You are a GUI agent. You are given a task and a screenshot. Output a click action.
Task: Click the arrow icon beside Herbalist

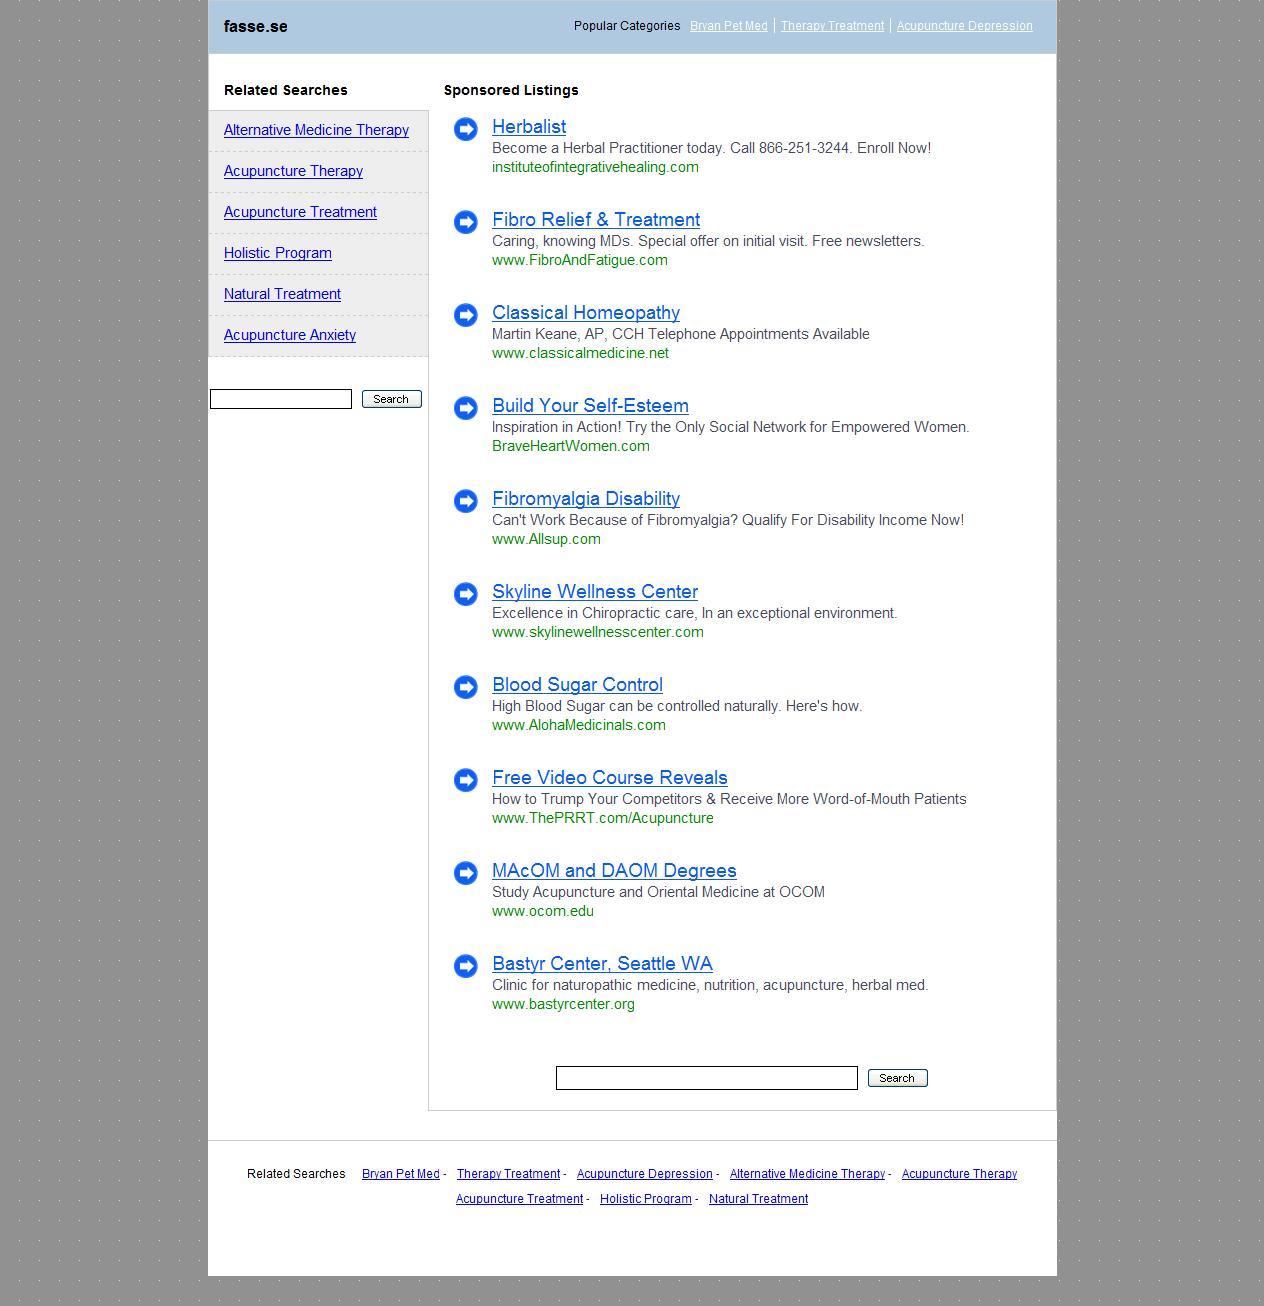click(x=466, y=129)
